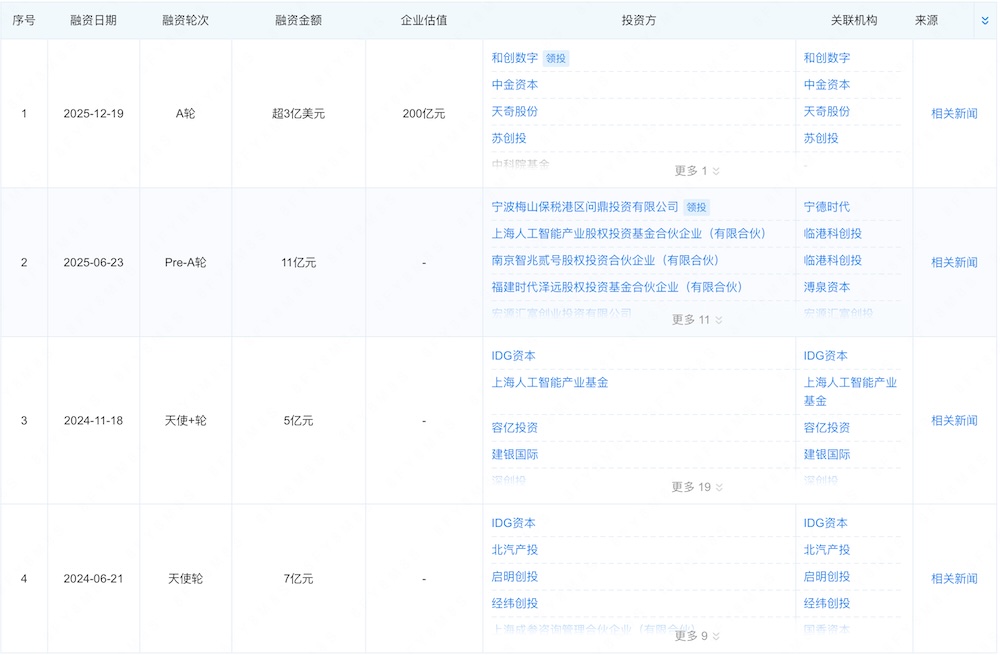This screenshot has width=1000, height=655.
Task: Open 经纬创投 in 投资方 column
Action: (x=515, y=603)
